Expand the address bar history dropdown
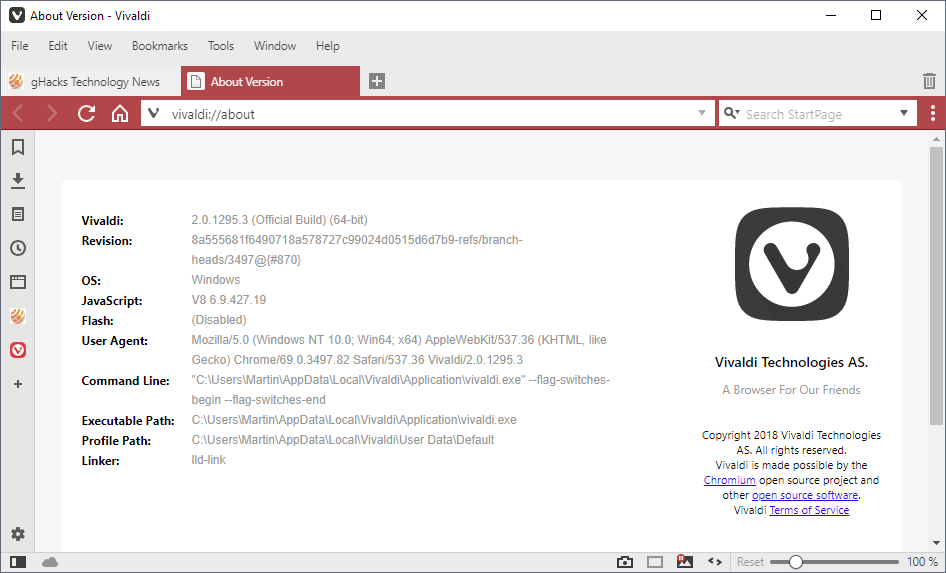Screen dimensions: 946x573 [x=702, y=113]
